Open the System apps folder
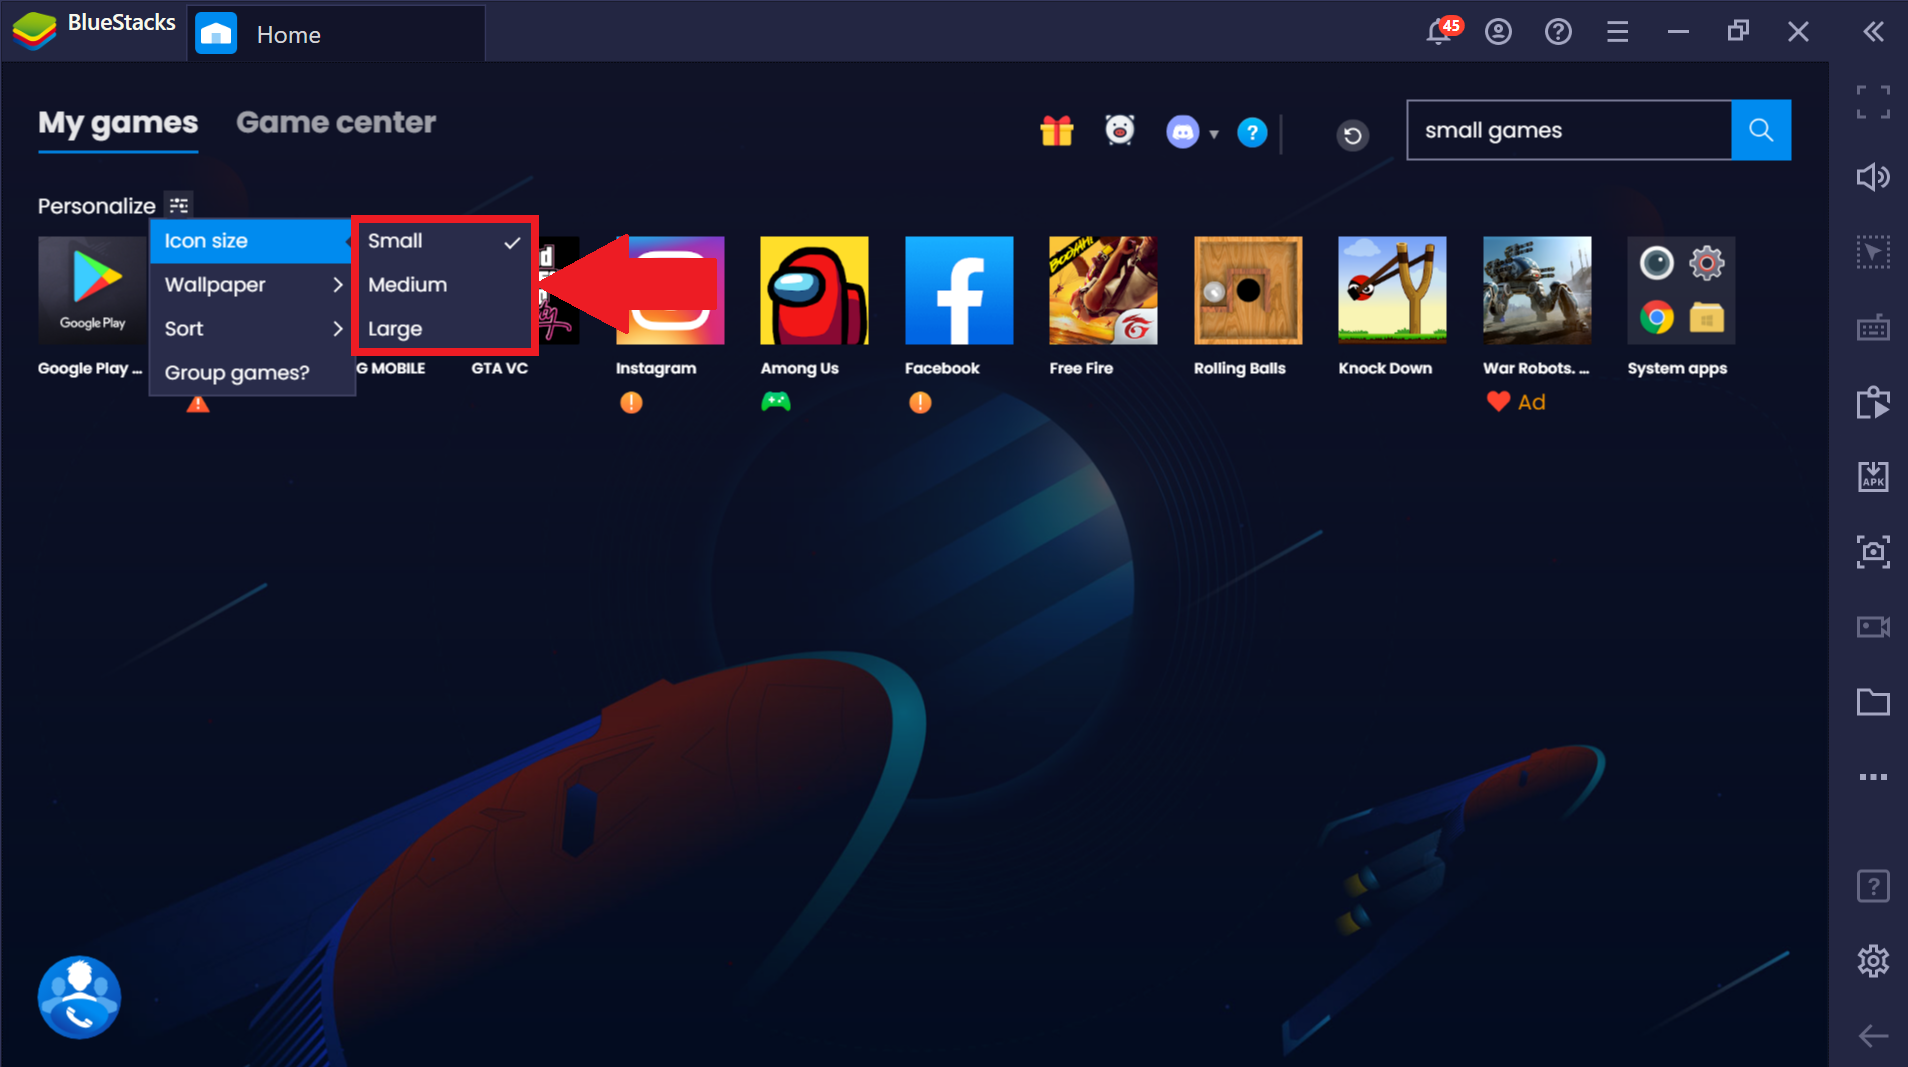 tap(1681, 291)
